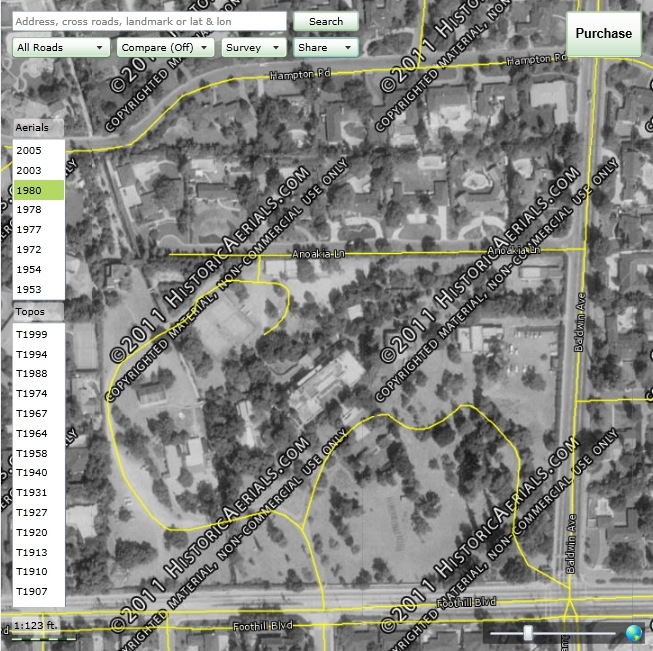Image resolution: width=653 pixels, height=651 pixels.
Task: Choose the T1927 topo map
Action: [39, 513]
